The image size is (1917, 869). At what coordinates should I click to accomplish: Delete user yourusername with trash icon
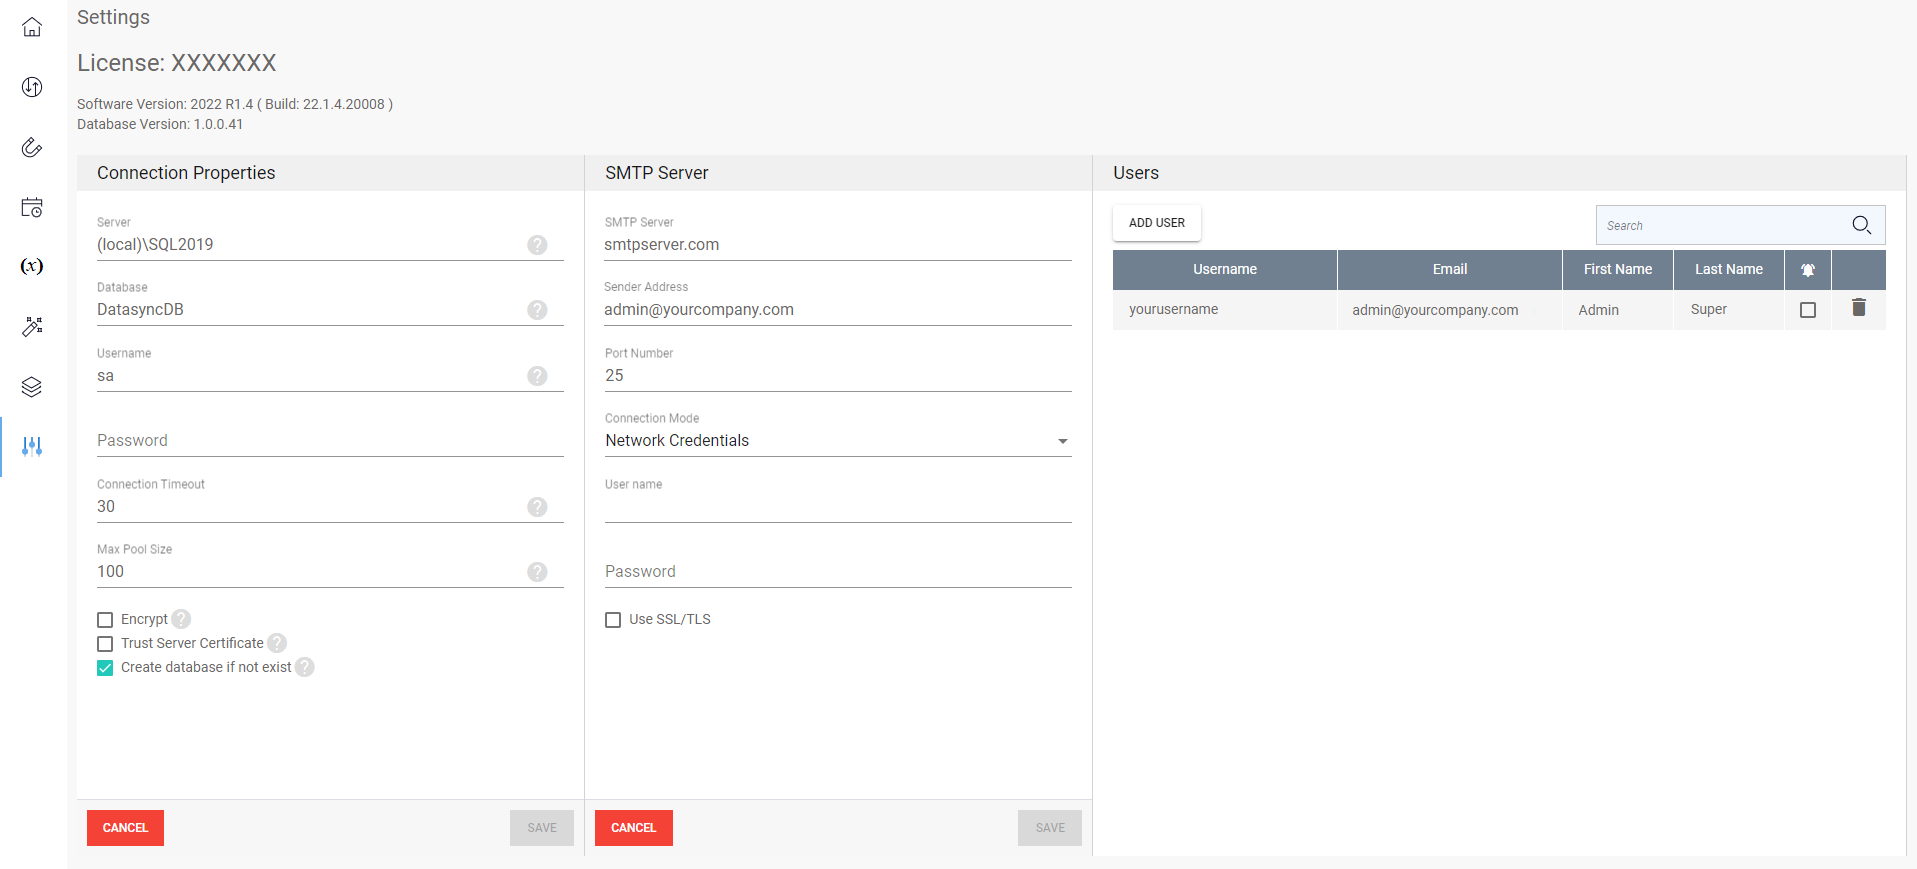coord(1858,308)
